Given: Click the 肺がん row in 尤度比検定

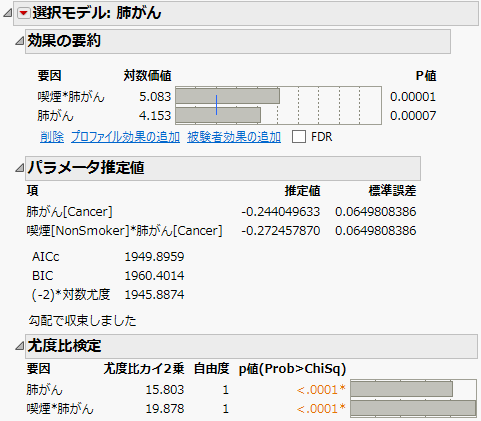Looking at the screenshot, I should [45, 390].
